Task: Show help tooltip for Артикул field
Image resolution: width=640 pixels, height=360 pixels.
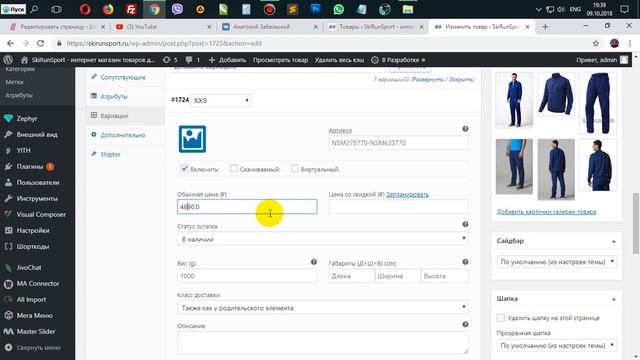Action: coord(465,129)
